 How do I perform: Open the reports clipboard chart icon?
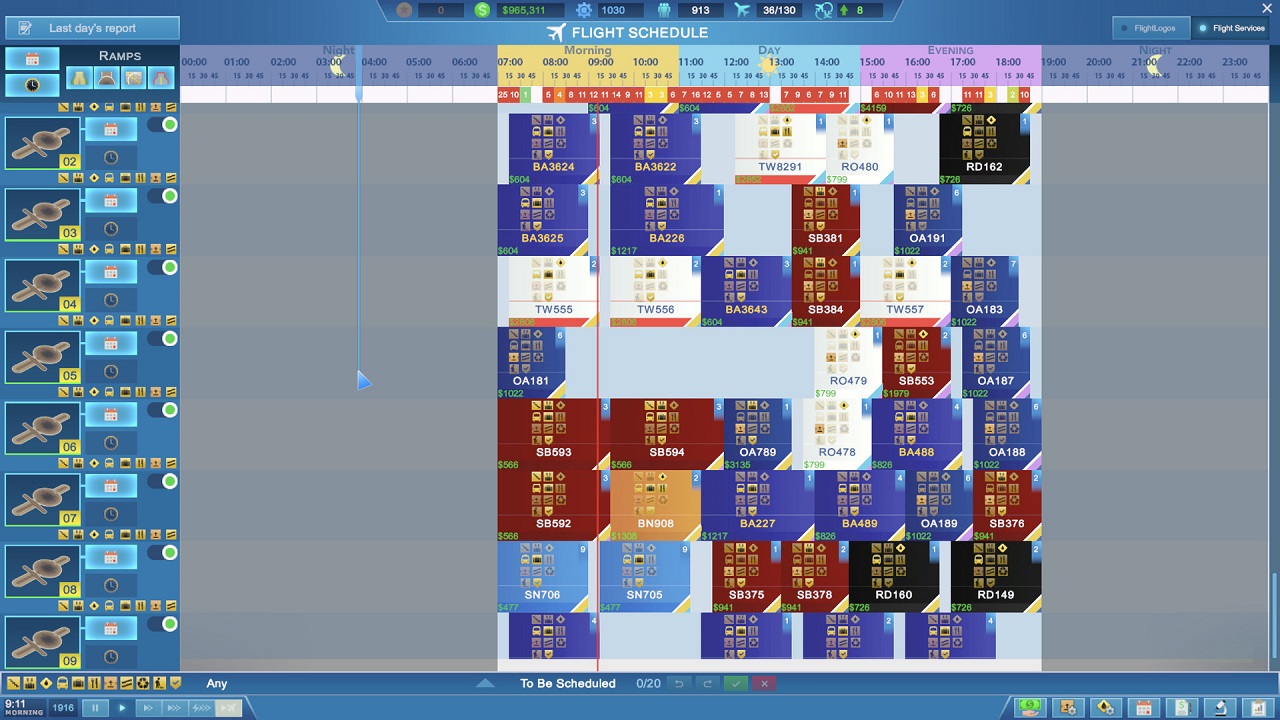coord(1258,707)
